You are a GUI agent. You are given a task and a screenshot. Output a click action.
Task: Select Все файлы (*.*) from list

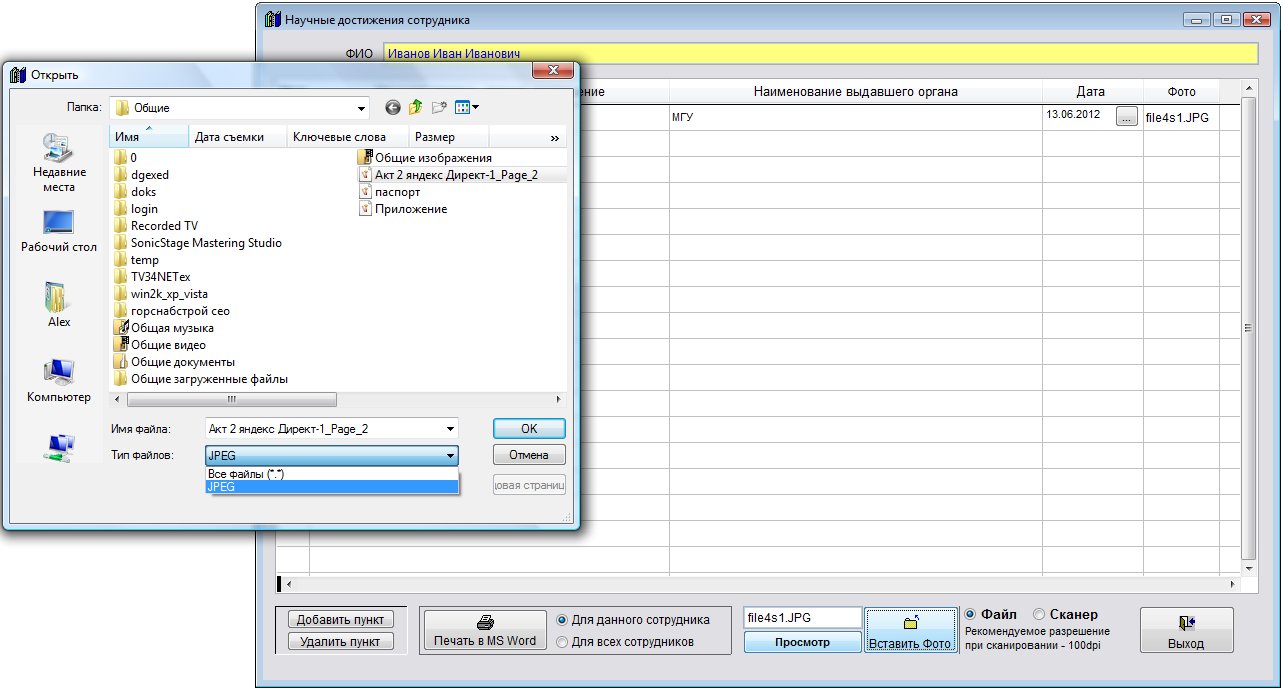click(246, 474)
